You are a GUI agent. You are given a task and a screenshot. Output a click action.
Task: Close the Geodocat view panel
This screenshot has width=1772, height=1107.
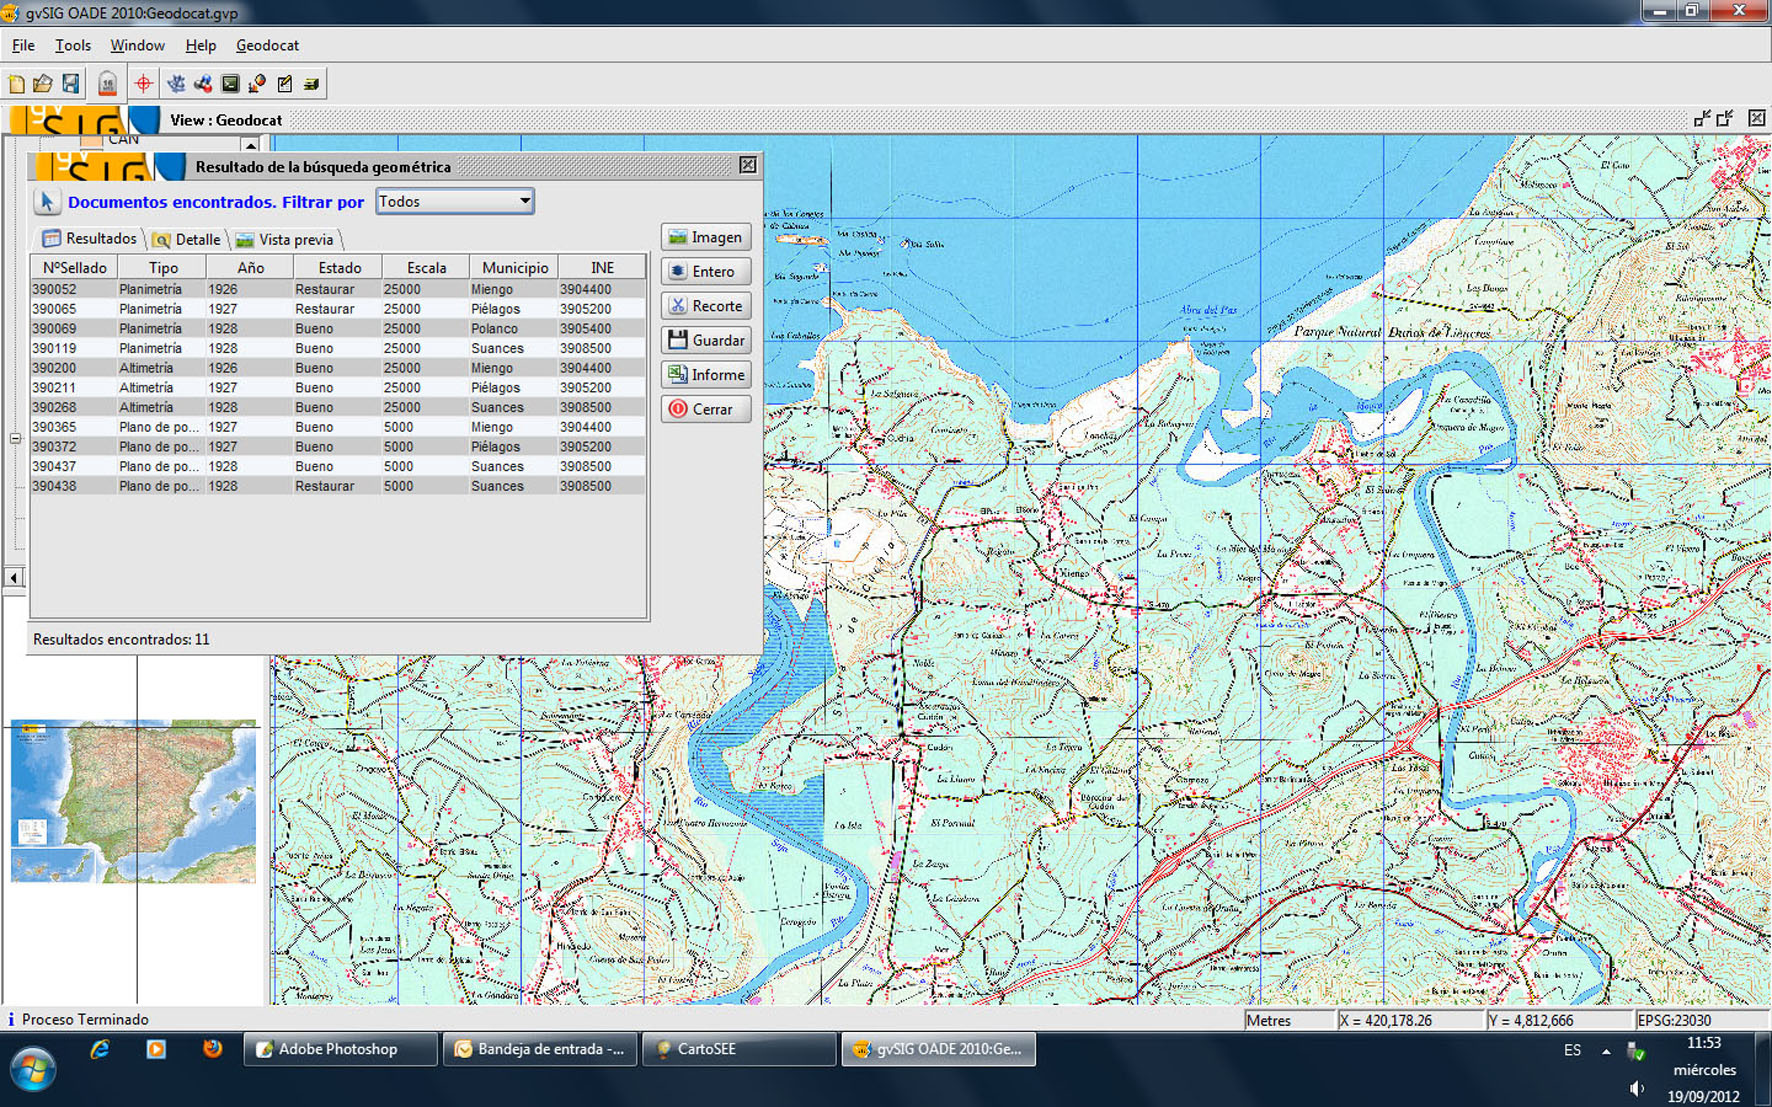click(x=1756, y=118)
